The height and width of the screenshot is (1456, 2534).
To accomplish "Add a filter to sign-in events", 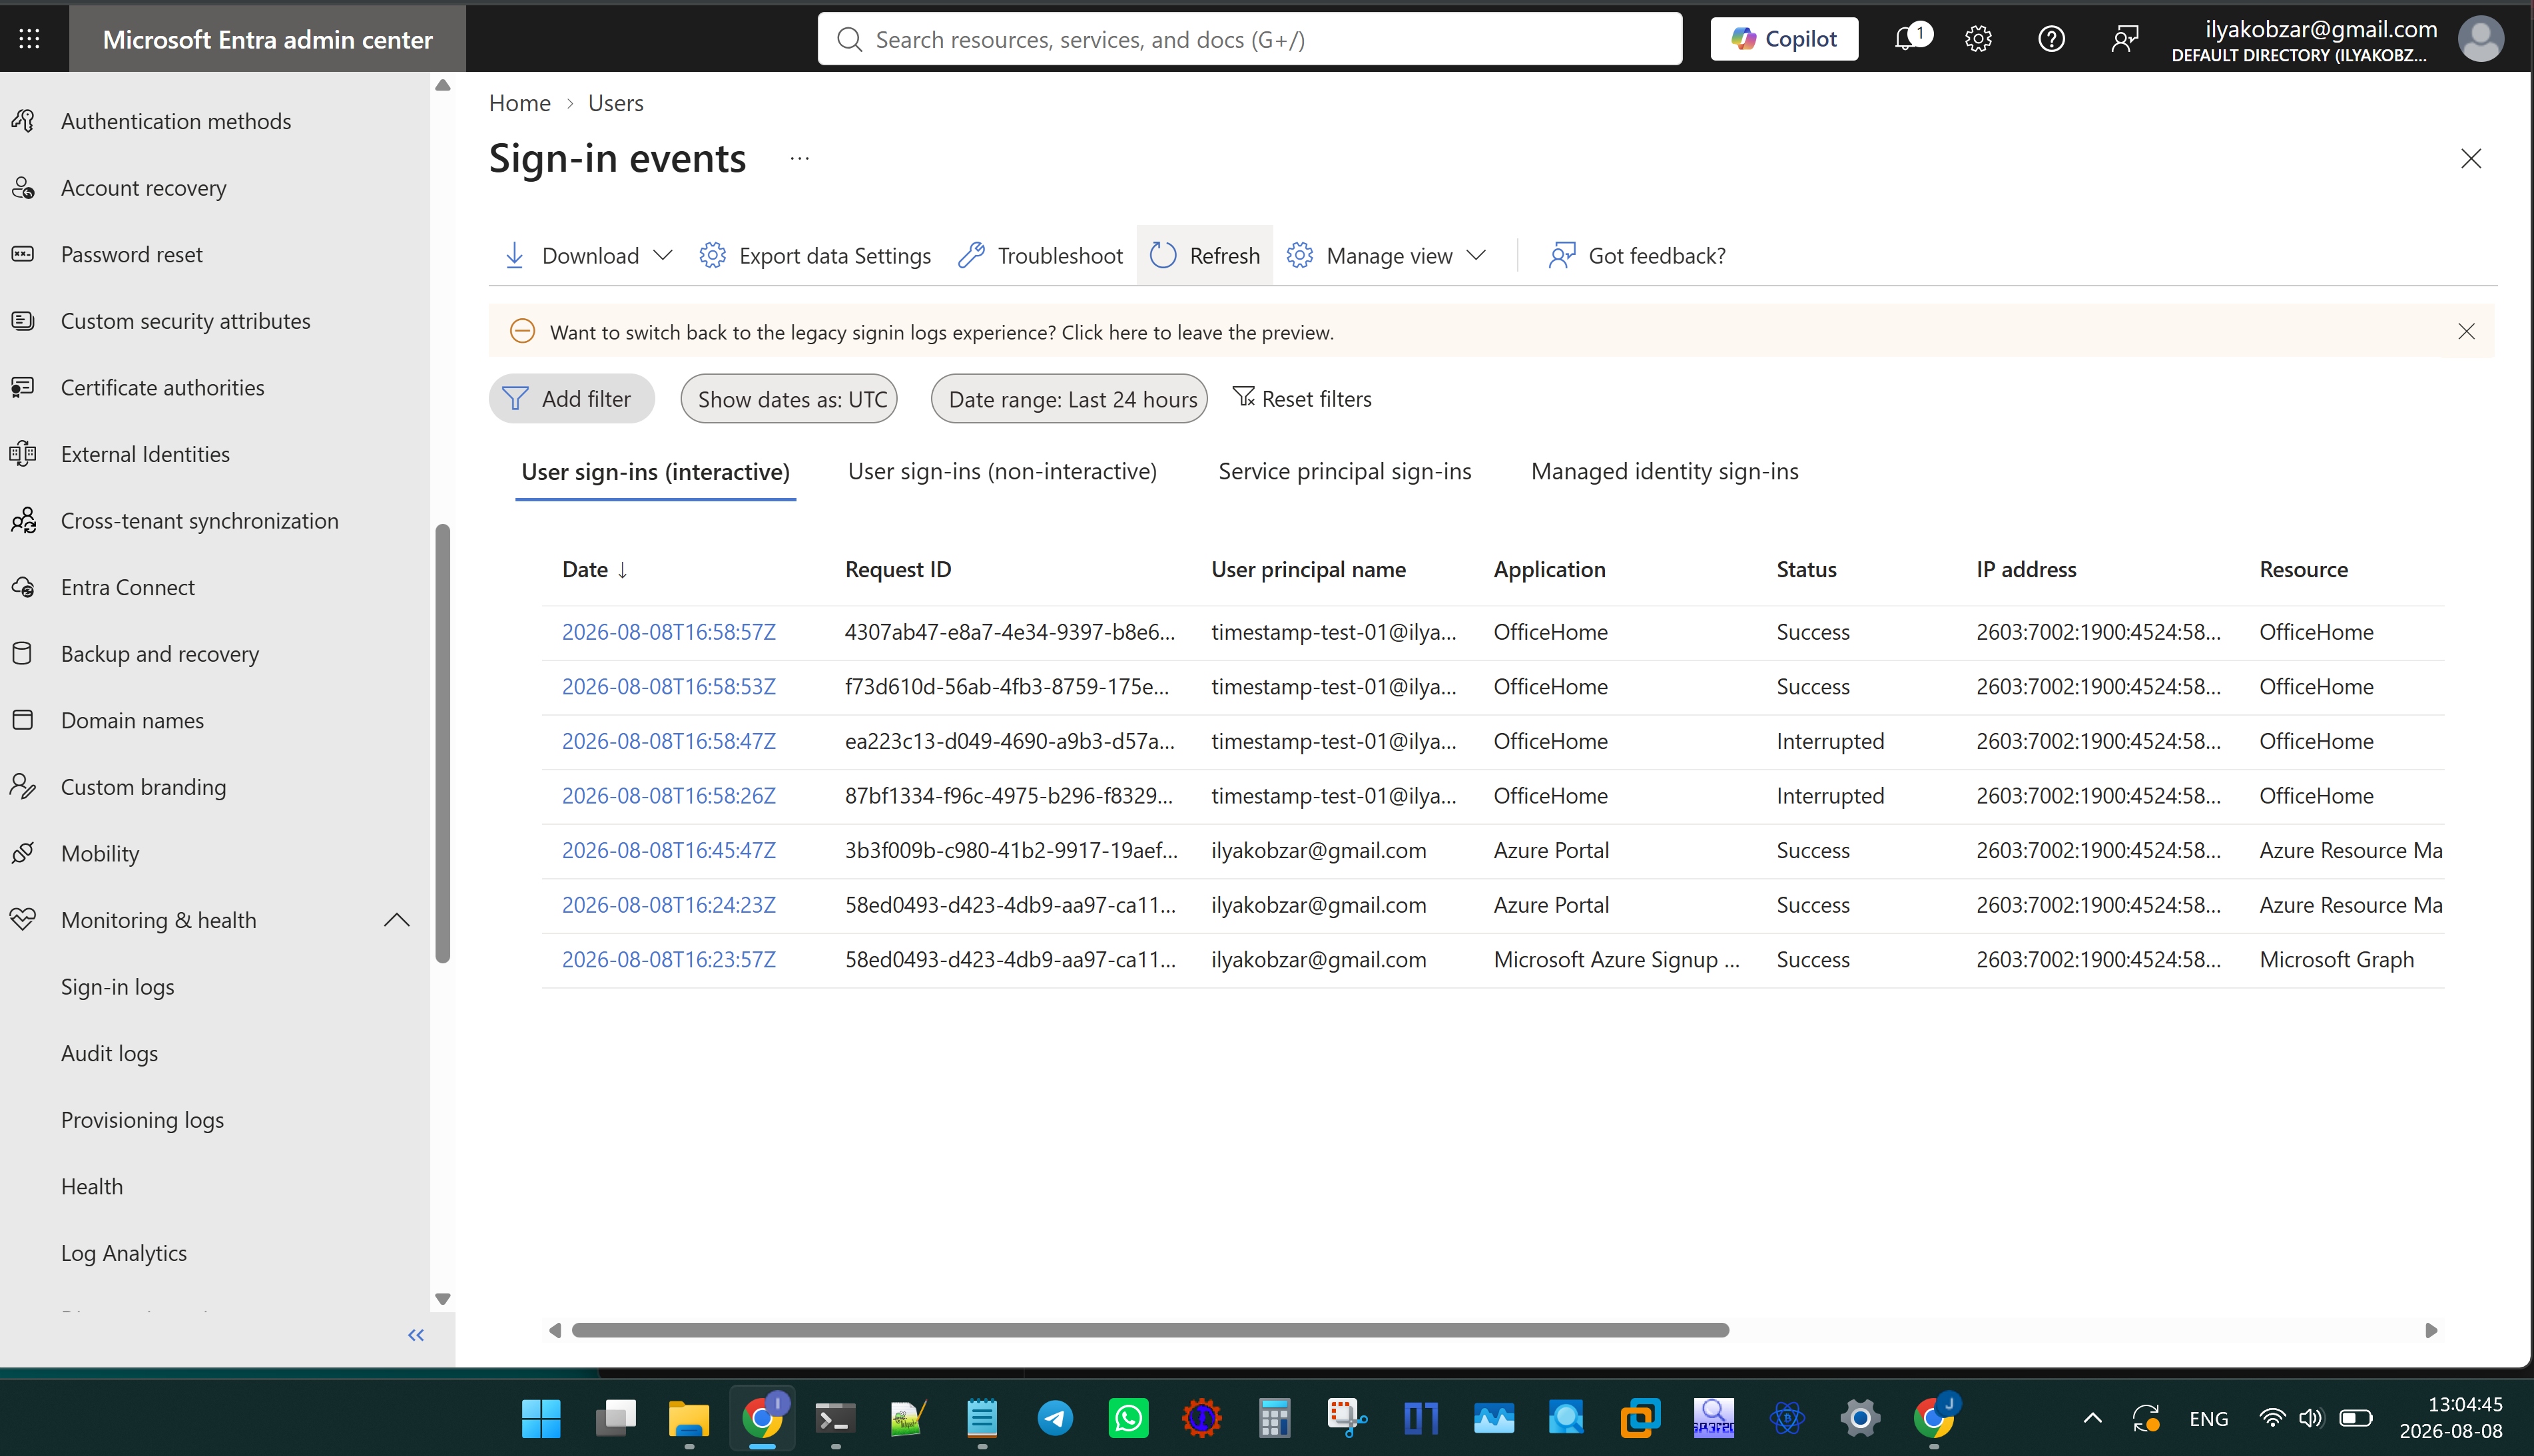I will point(572,399).
